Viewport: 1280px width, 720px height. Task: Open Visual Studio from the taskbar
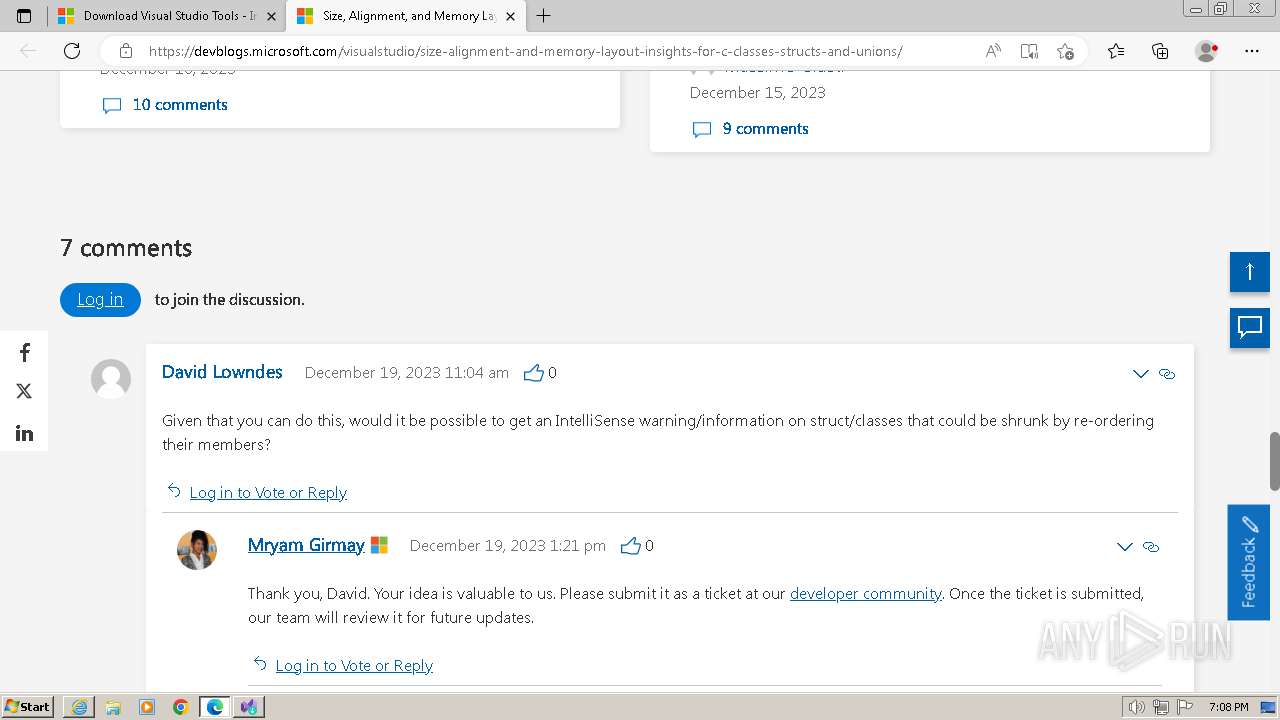click(x=248, y=707)
